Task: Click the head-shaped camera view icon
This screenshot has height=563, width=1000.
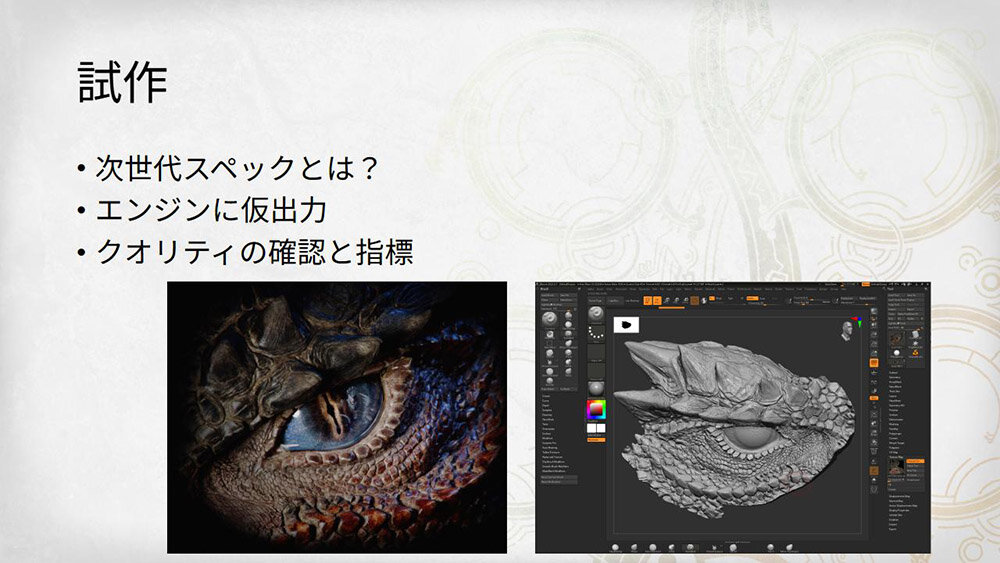Action: [847, 330]
